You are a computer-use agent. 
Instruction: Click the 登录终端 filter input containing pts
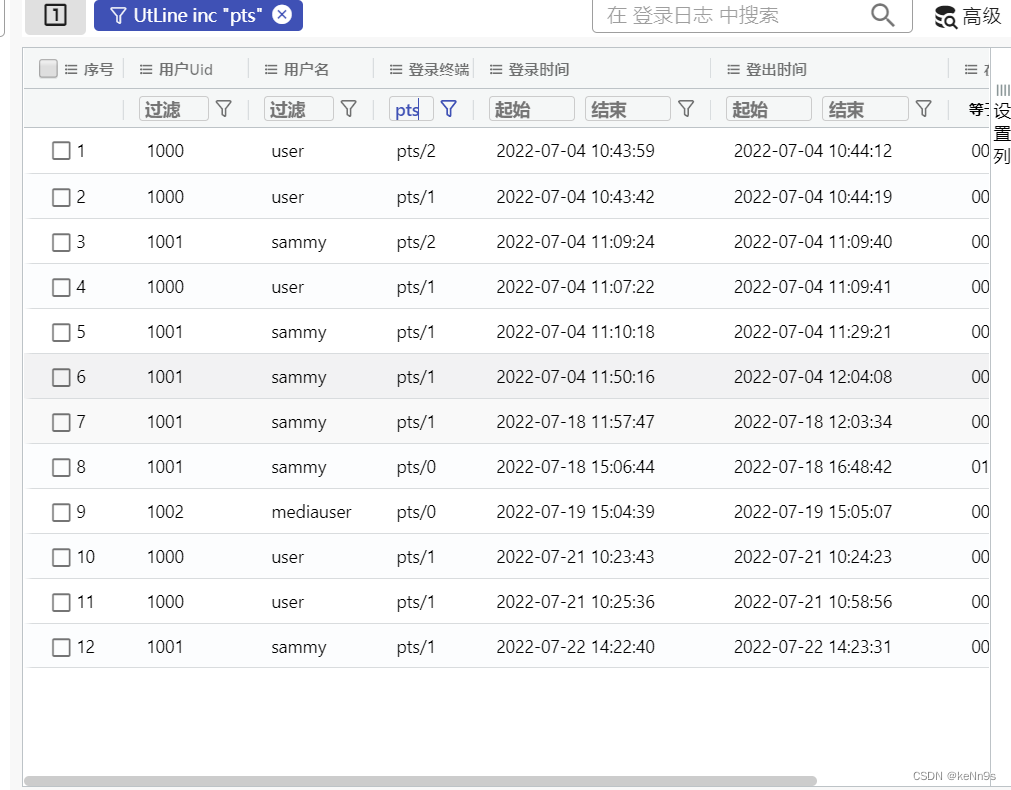point(411,109)
